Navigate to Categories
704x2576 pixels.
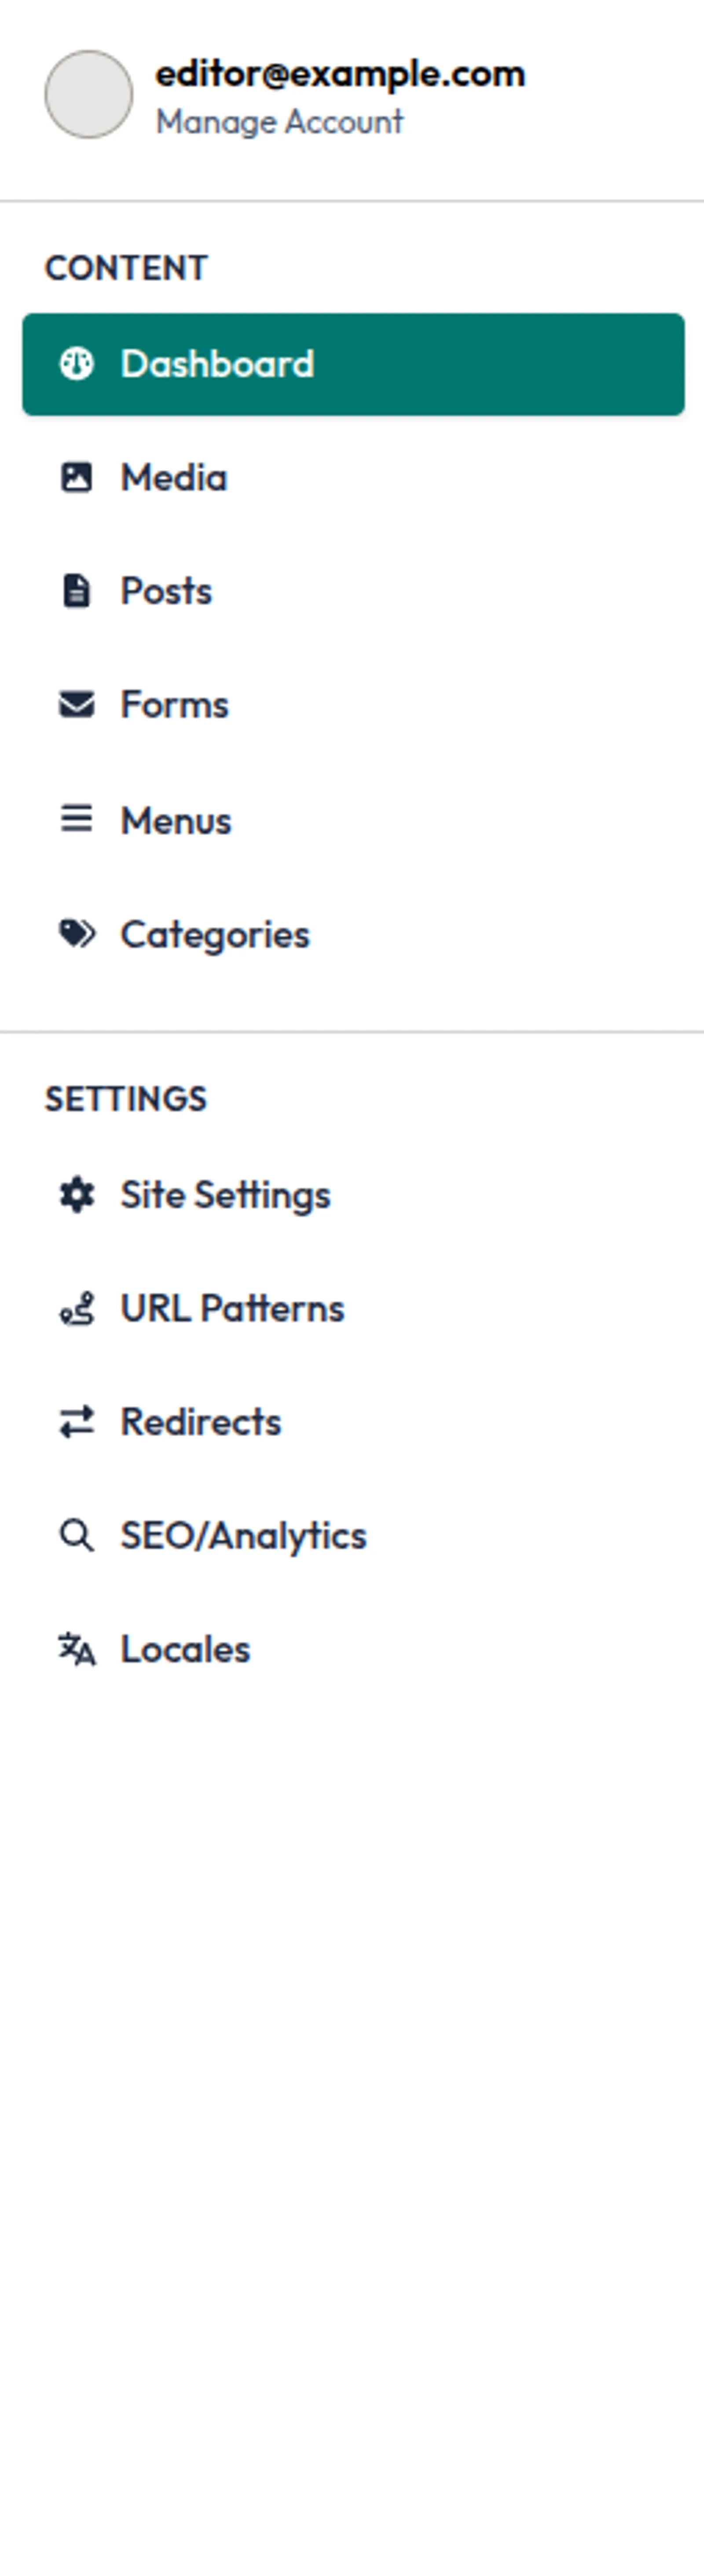pos(215,934)
